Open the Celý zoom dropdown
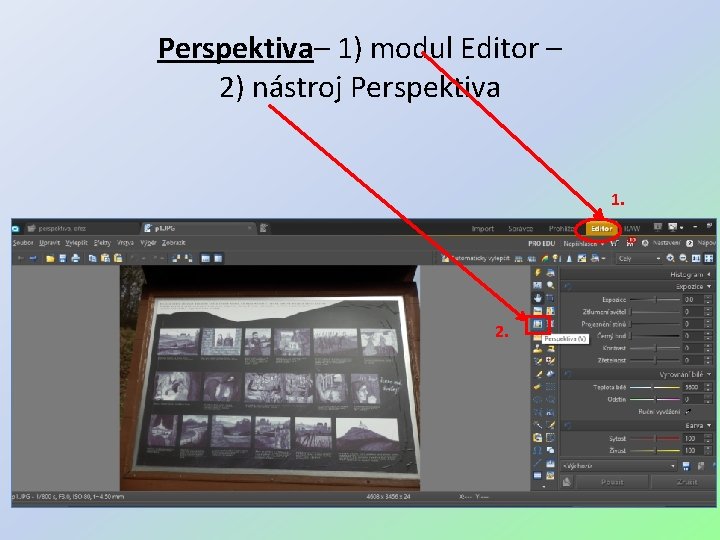Image resolution: width=720 pixels, height=540 pixels. click(x=639, y=259)
